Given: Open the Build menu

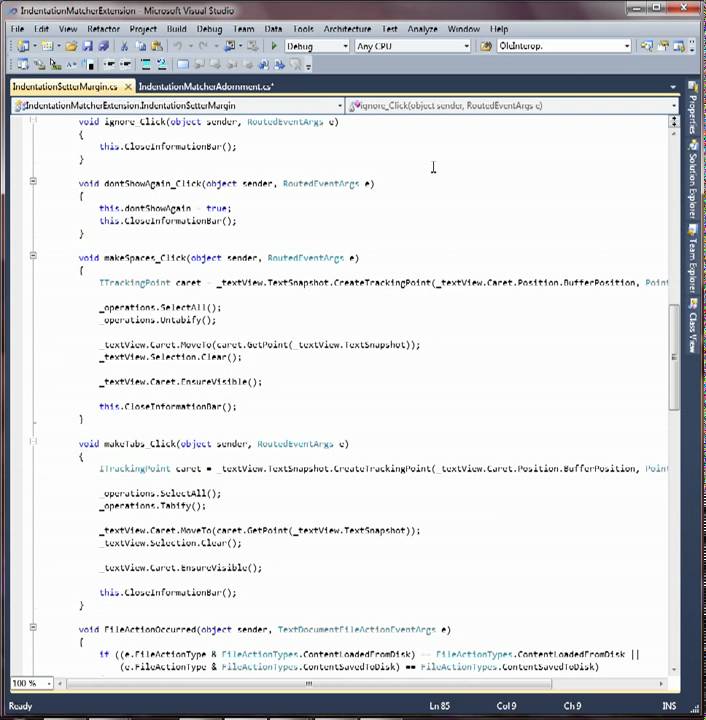Looking at the screenshot, I should 177,29.
